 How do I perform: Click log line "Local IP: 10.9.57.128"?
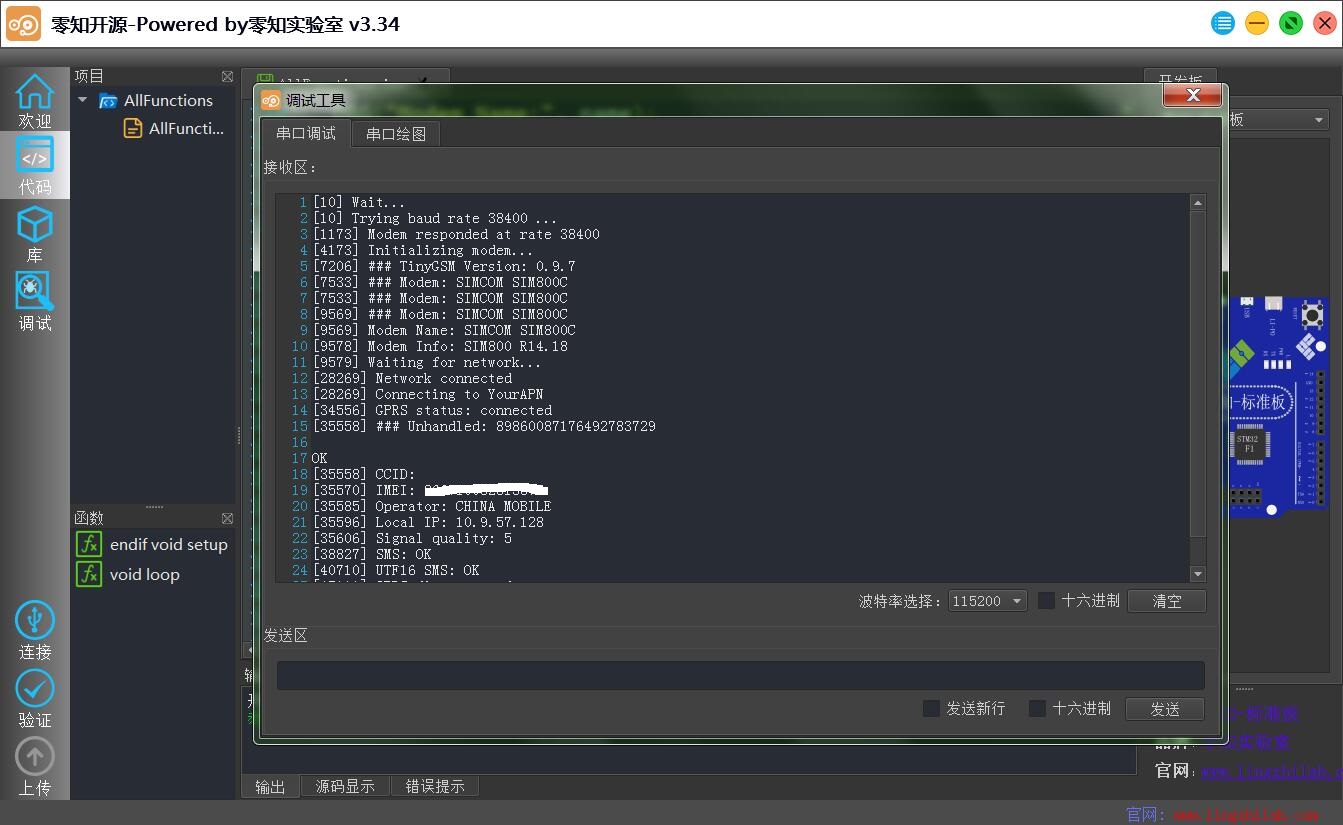click(428, 522)
